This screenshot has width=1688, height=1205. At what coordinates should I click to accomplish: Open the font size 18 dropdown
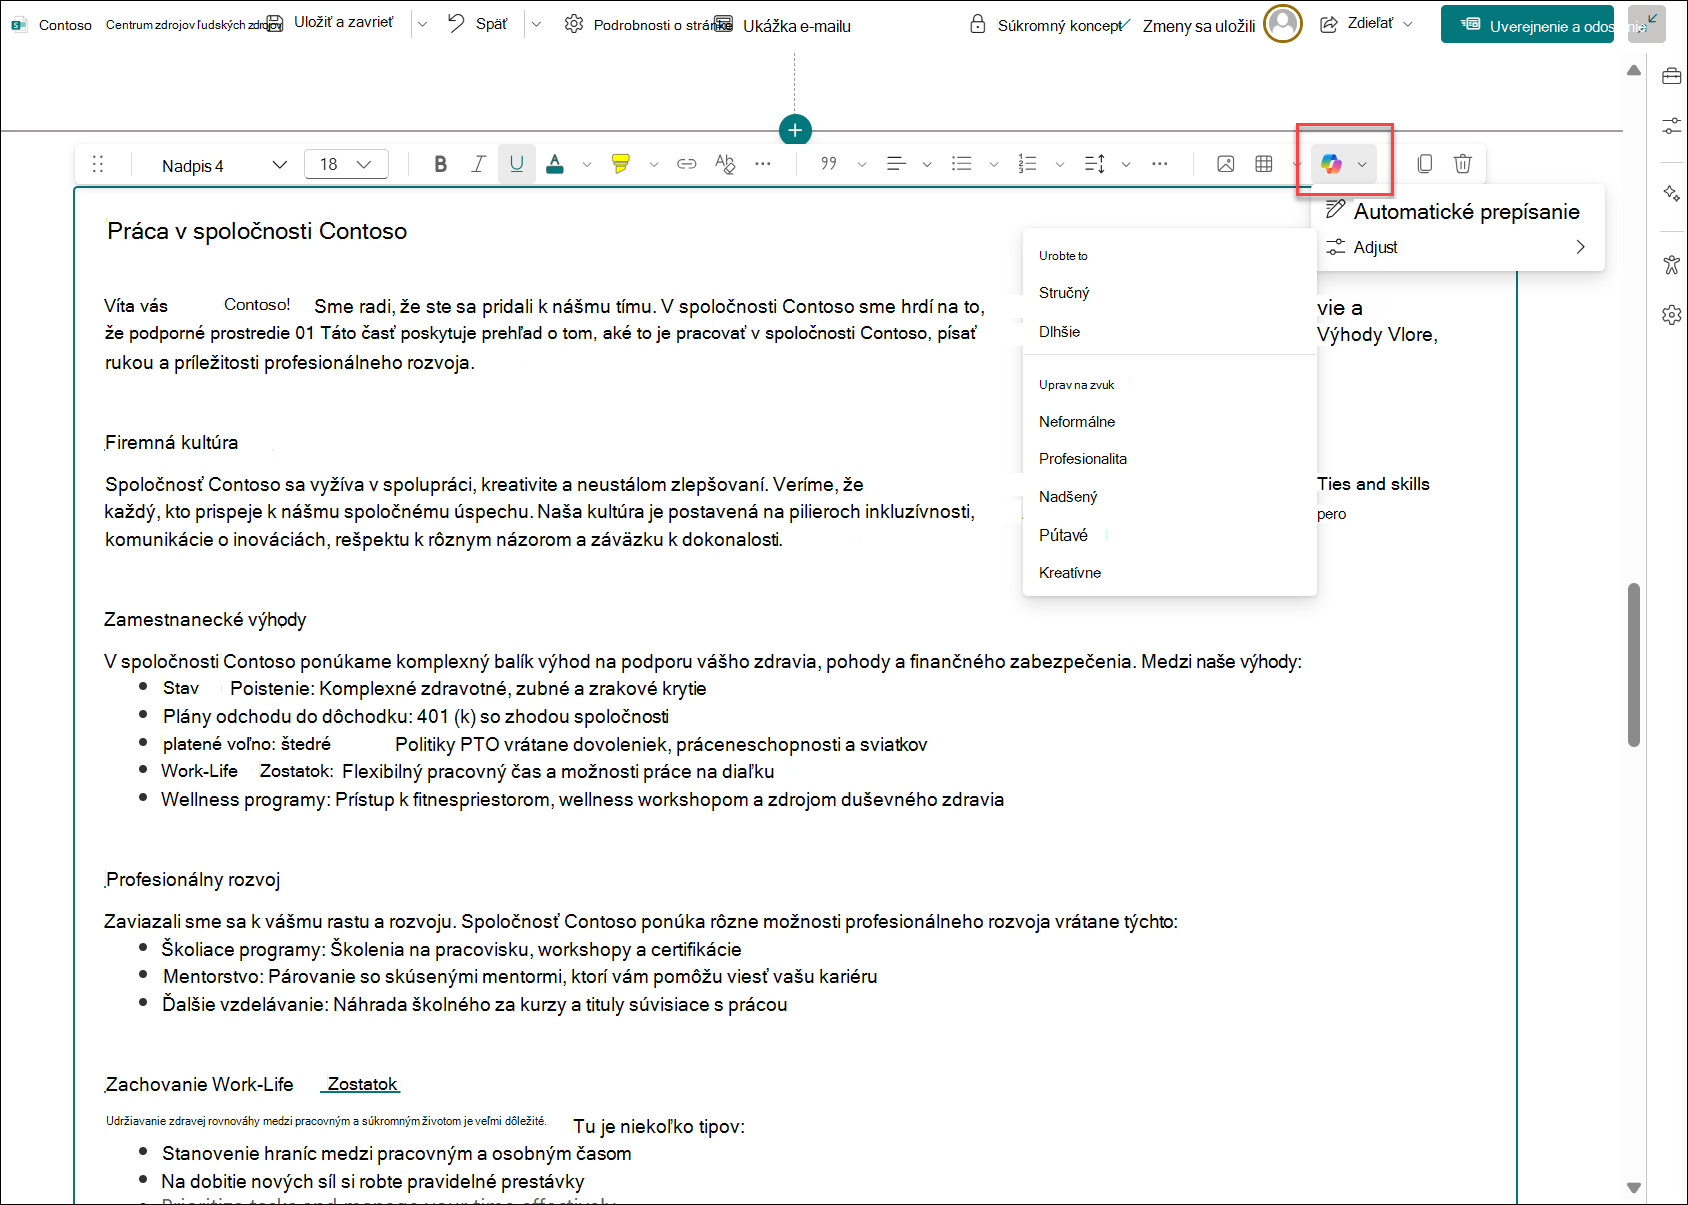(346, 164)
